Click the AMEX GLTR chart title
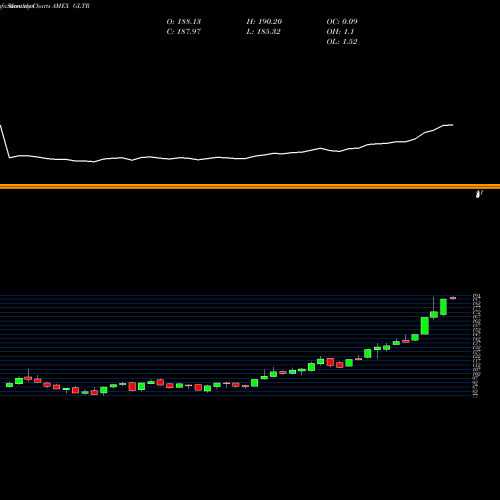 [71, 6]
